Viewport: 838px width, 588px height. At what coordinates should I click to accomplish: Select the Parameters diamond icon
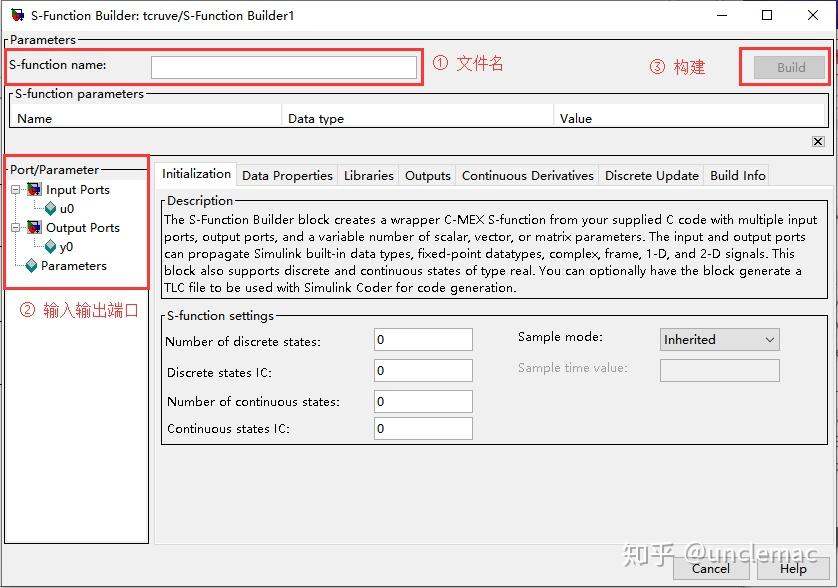[31, 265]
